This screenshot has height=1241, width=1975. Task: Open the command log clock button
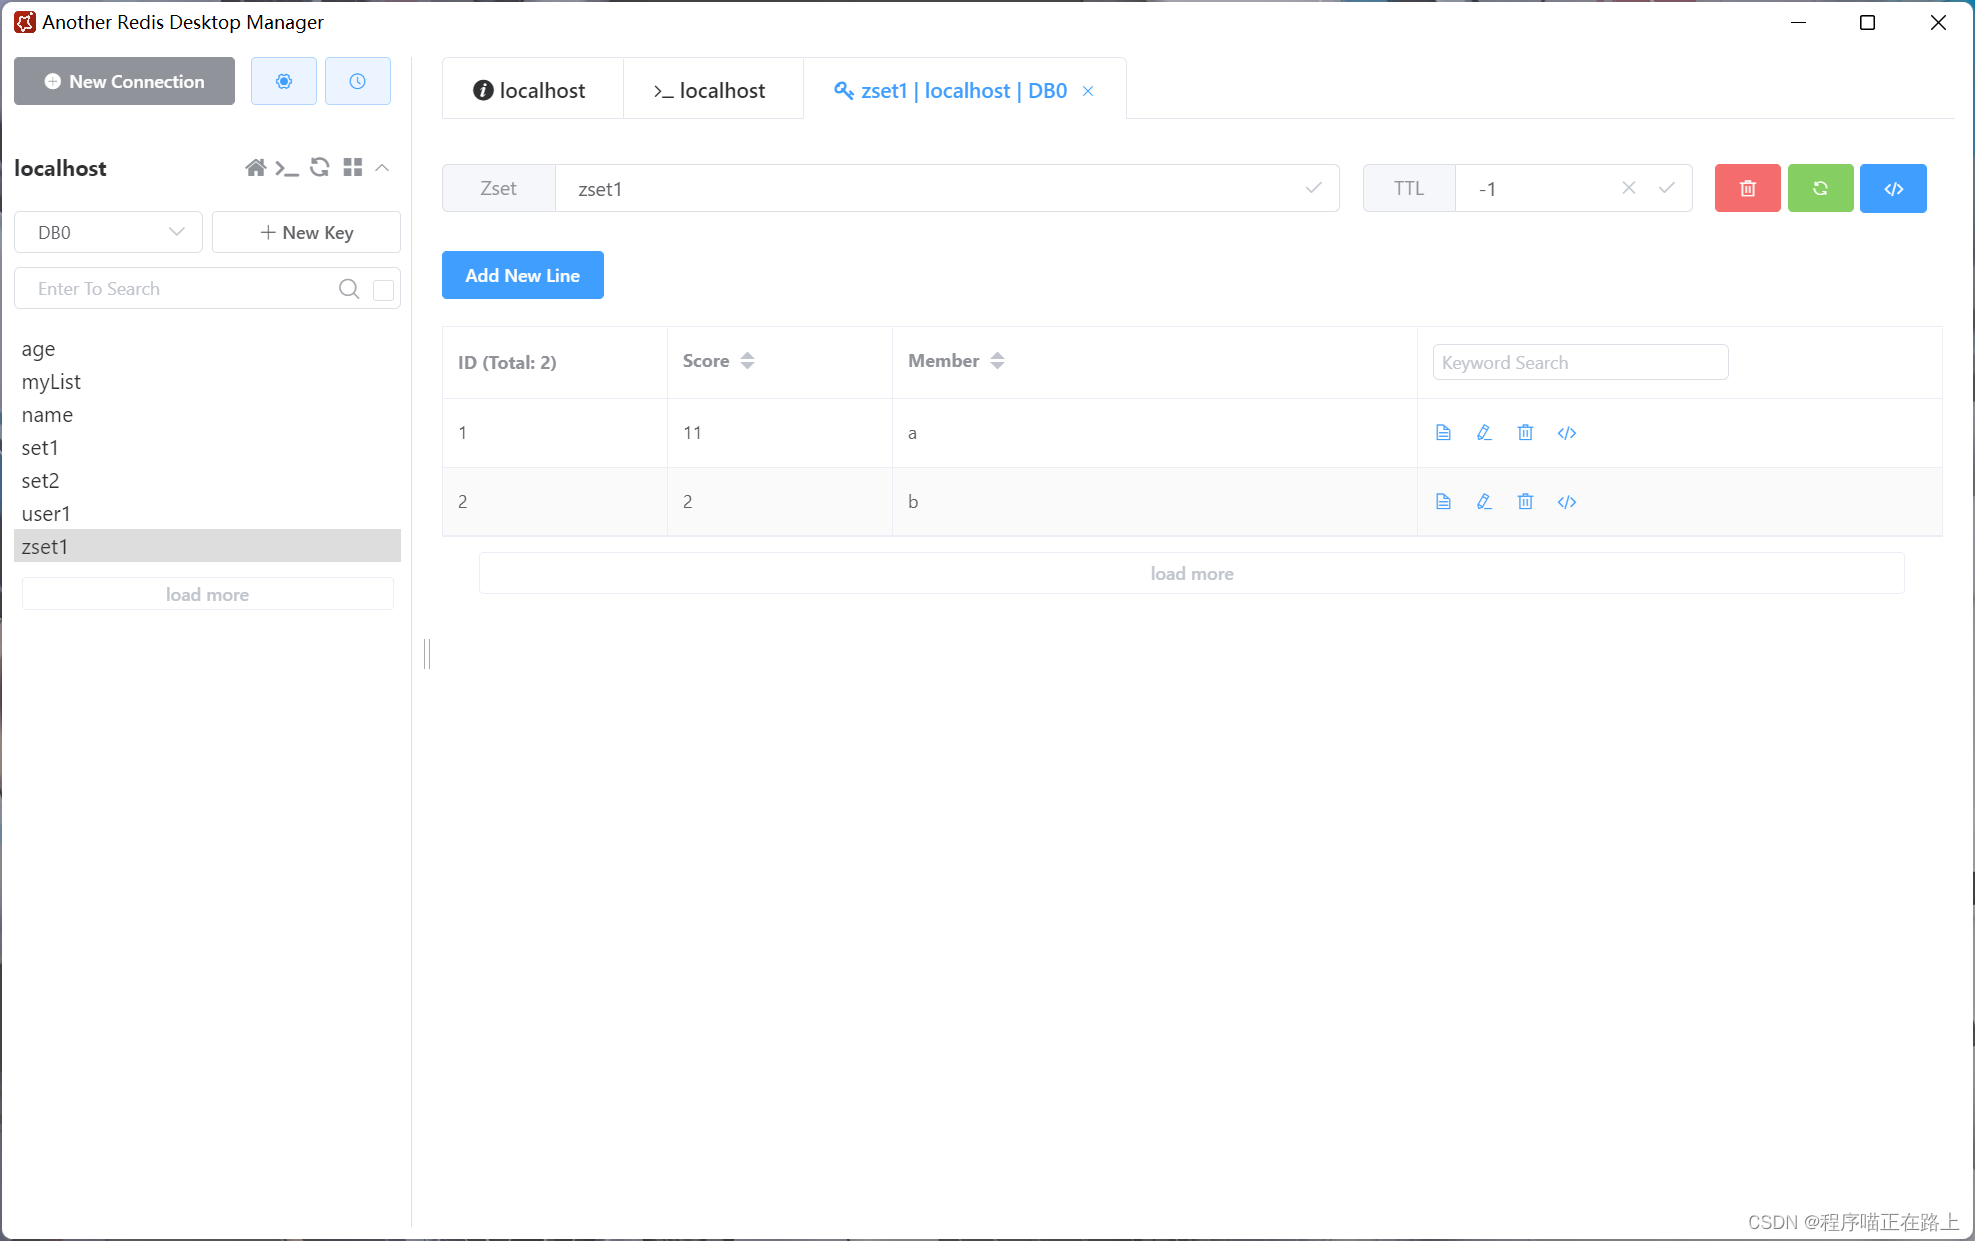pos(357,81)
